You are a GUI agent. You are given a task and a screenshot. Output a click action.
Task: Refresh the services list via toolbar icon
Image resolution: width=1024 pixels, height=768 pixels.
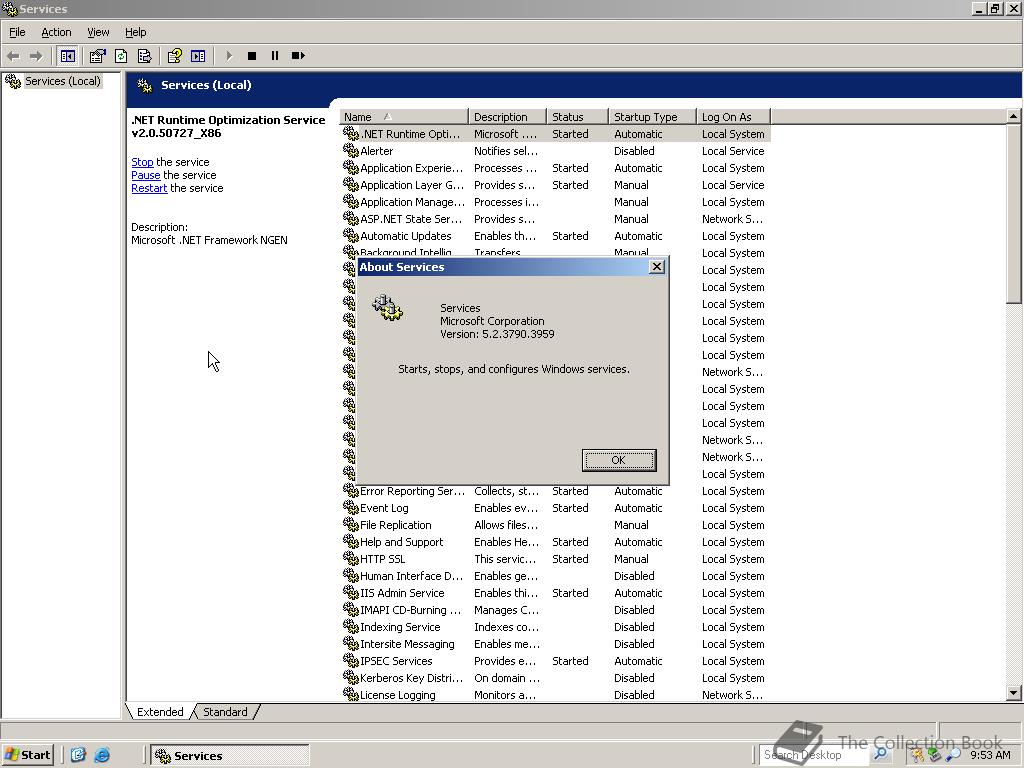point(121,56)
